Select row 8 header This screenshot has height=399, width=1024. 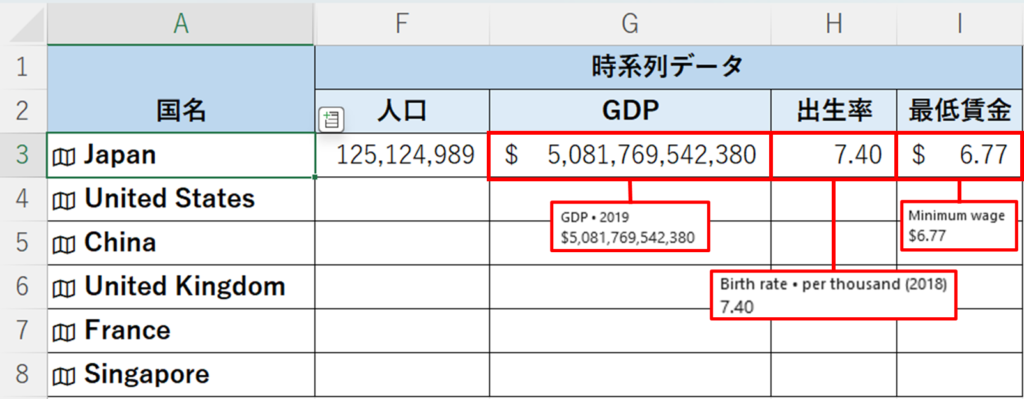(24, 375)
